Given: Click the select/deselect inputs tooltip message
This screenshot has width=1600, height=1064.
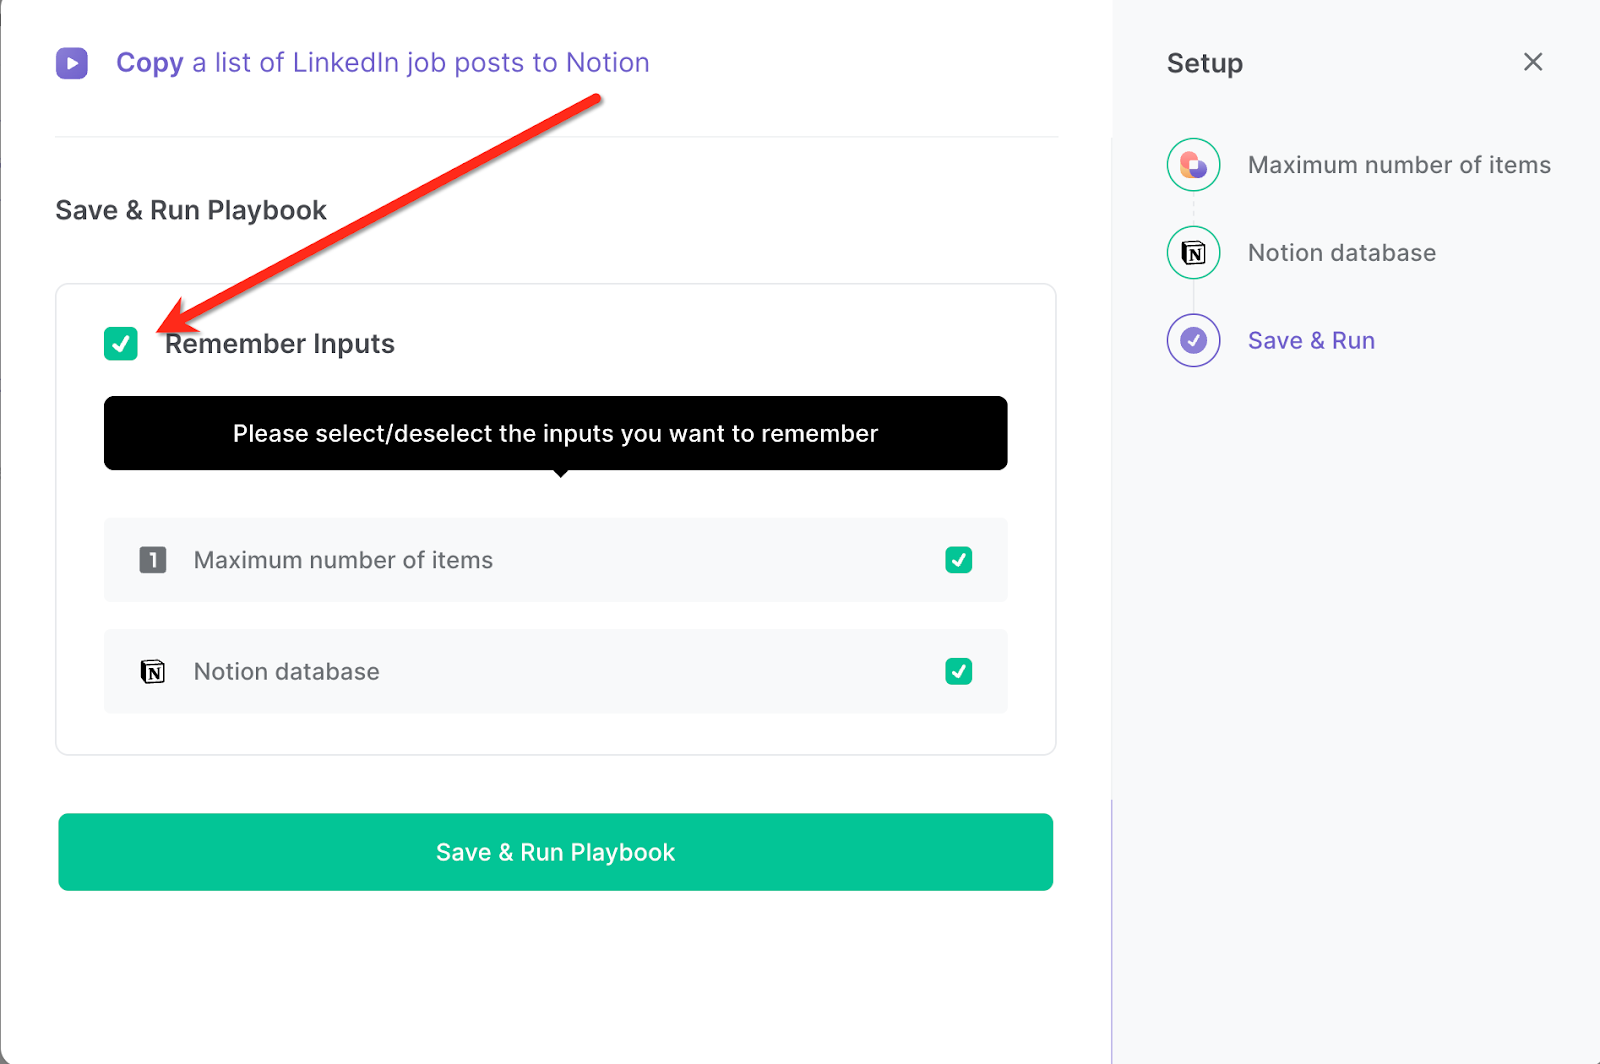Looking at the screenshot, I should tap(555, 433).
